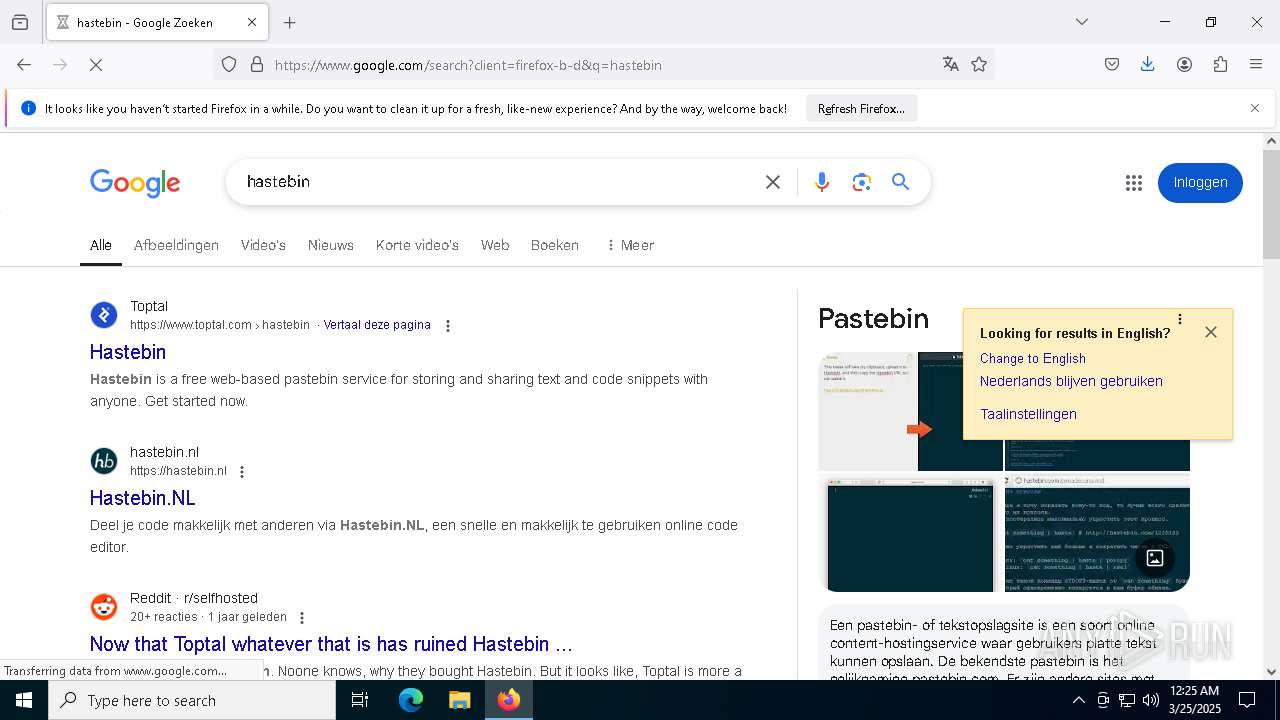The height and width of the screenshot is (720, 1280).
Task: Expand the Meer search filters menu
Action: pyautogui.click(x=630, y=245)
